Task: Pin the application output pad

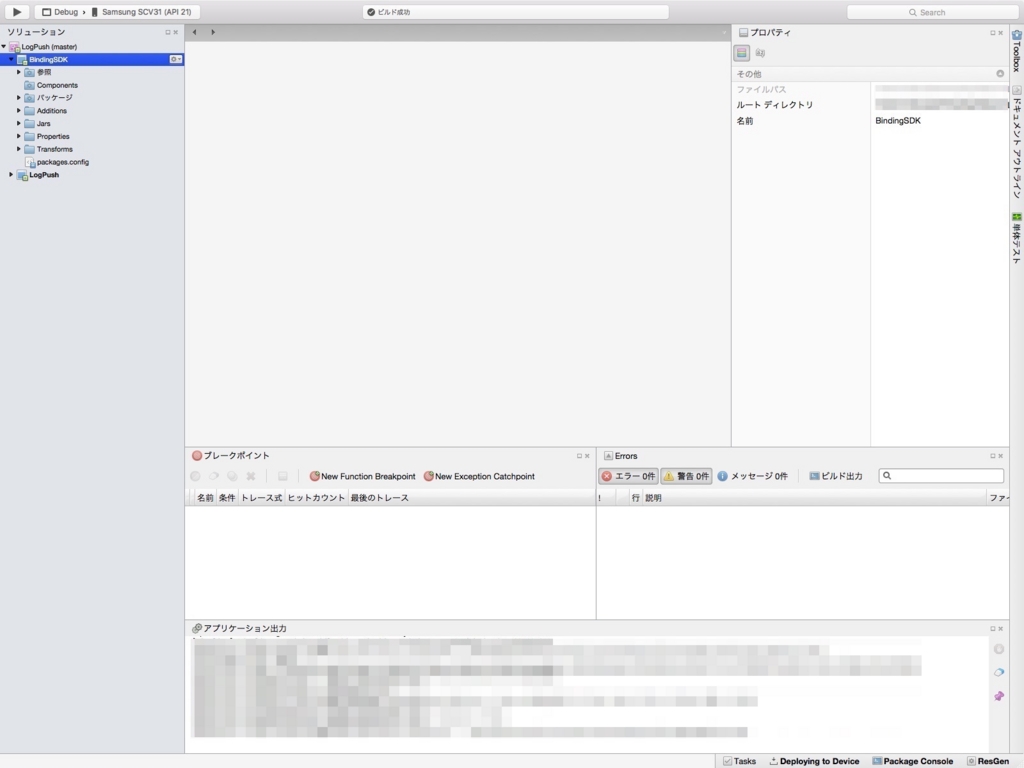Action: [x=999, y=696]
